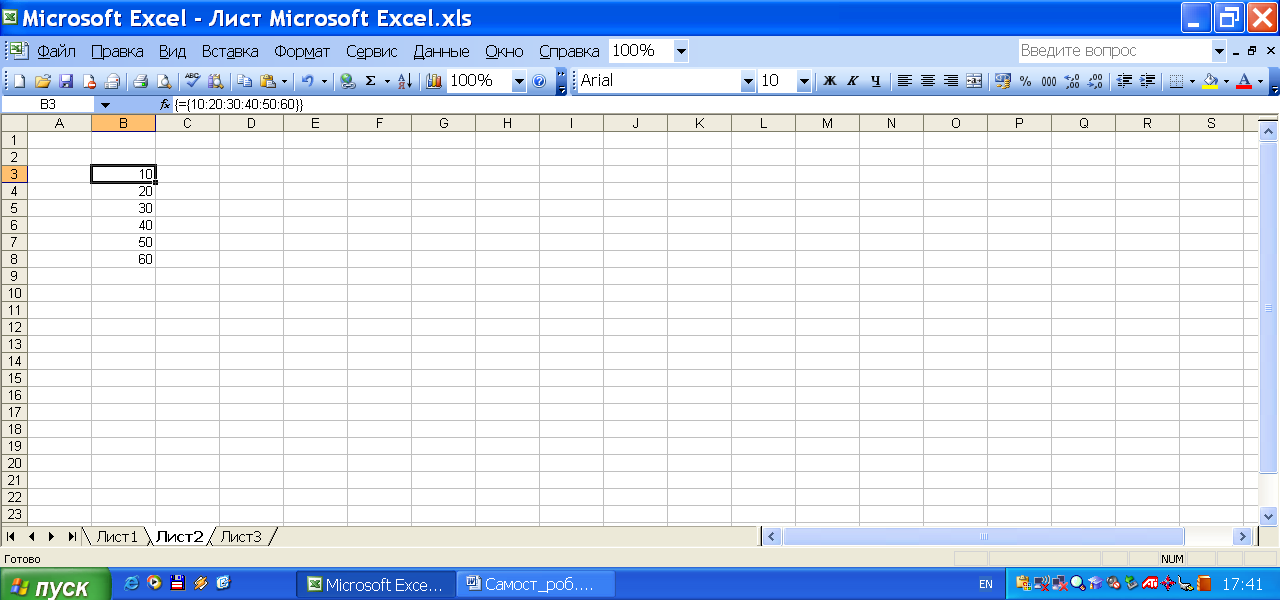
Task: Select column B header
Action: [123, 123]
